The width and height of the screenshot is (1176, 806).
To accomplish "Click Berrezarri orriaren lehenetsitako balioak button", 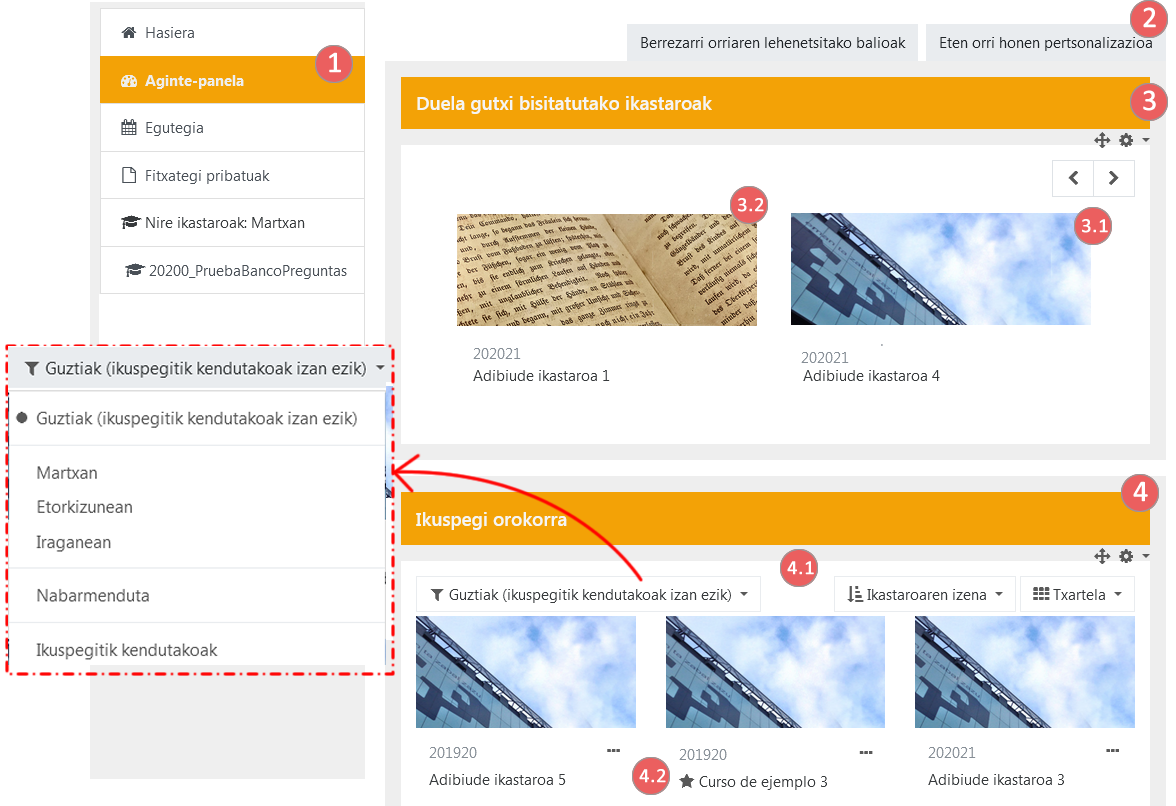I will point(772,43).
